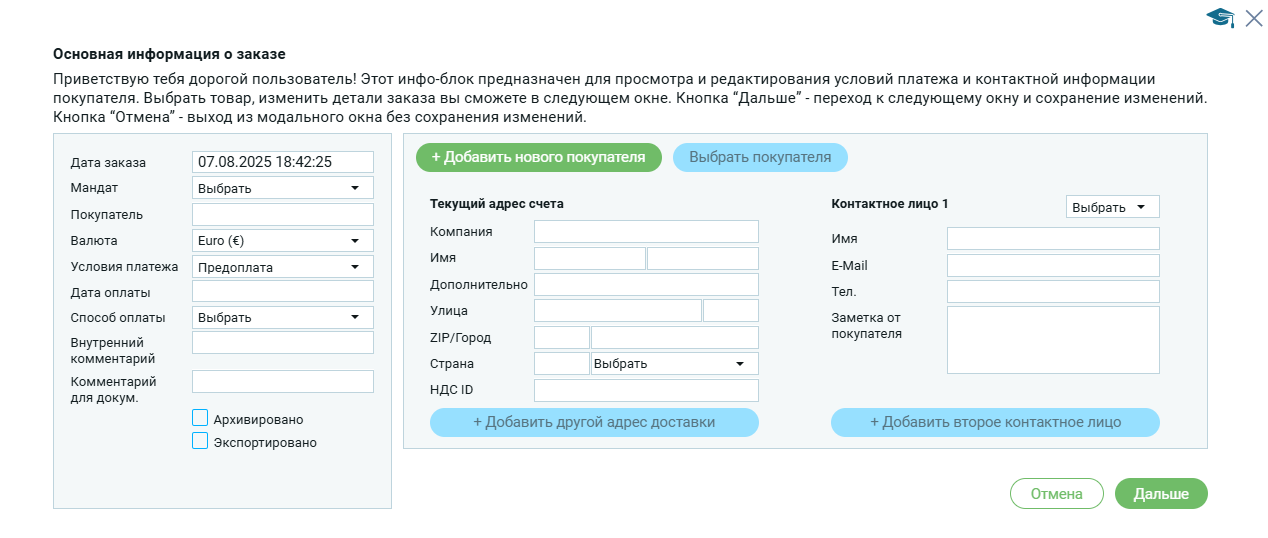Viewport: 1268px width, 538px height.
Task: Click Добавить другой адрес доставки button
Action: [594, 422]
